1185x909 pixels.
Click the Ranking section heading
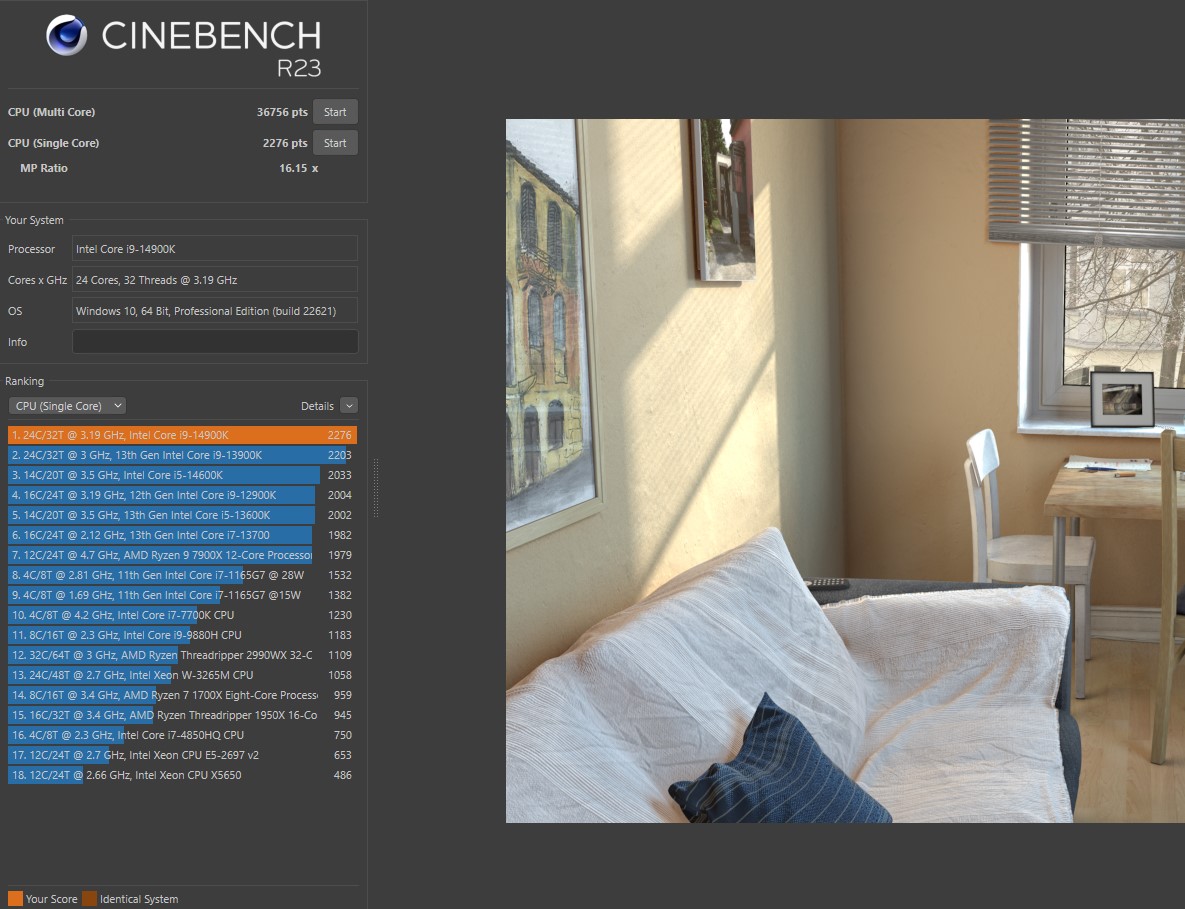[x=24, y=382]
